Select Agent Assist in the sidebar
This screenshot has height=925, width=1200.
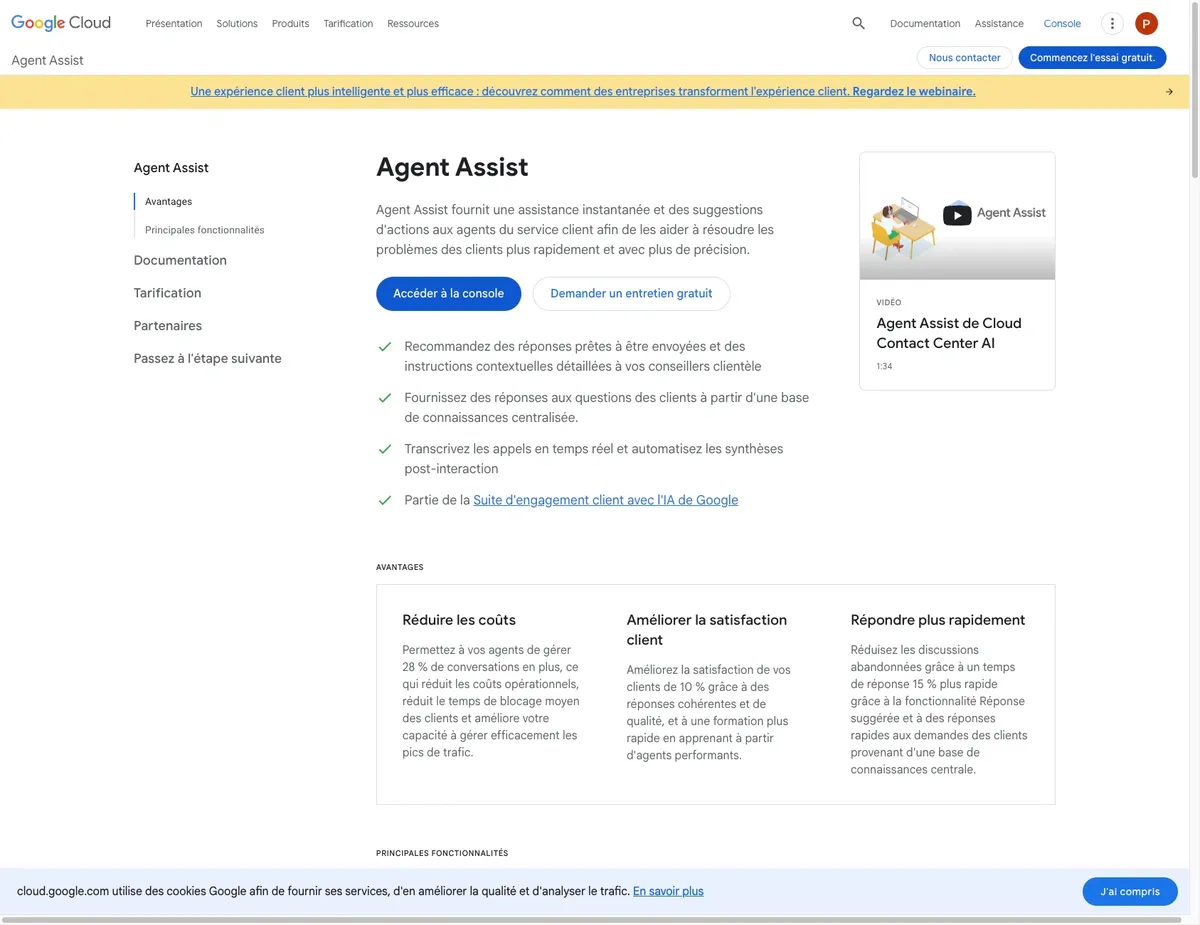click(x=171, y=168)
